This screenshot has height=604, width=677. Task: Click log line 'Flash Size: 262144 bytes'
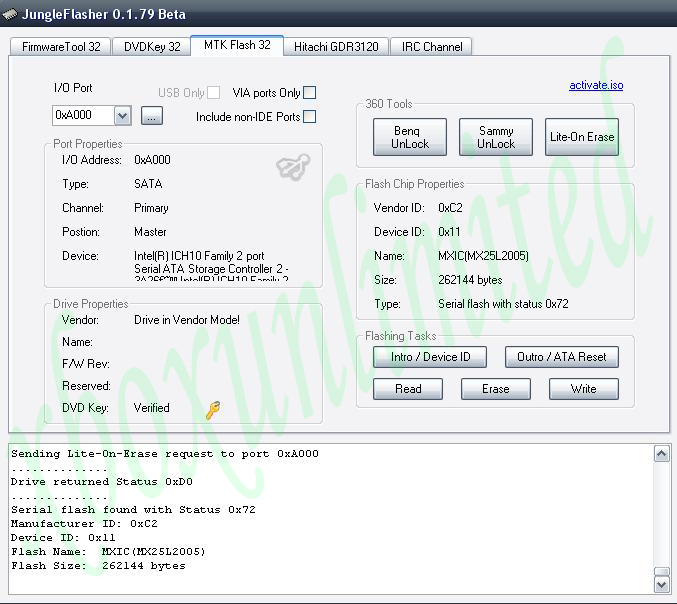point(98,566)
